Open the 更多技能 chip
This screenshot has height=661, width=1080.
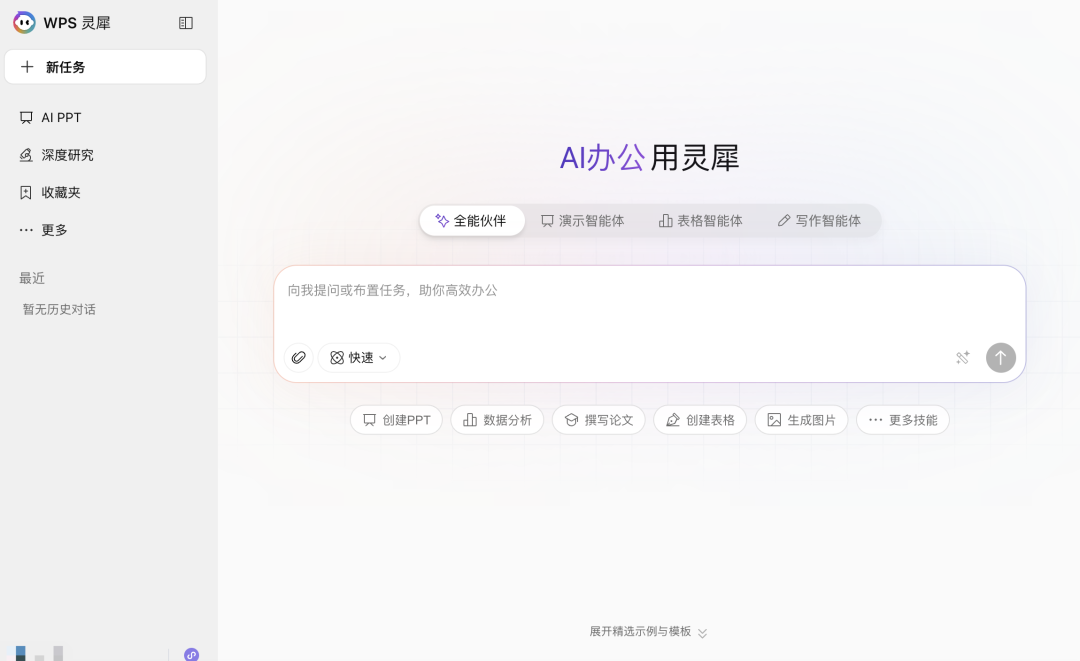coord(903,420)
